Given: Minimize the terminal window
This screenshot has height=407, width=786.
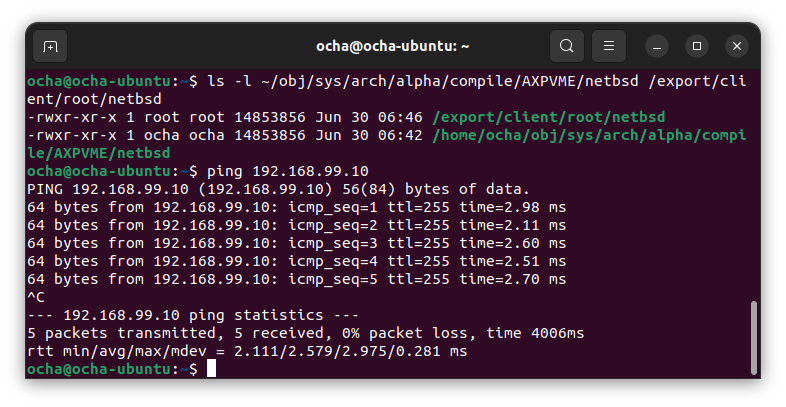Looking at the screenshot, I should (657, 46).
